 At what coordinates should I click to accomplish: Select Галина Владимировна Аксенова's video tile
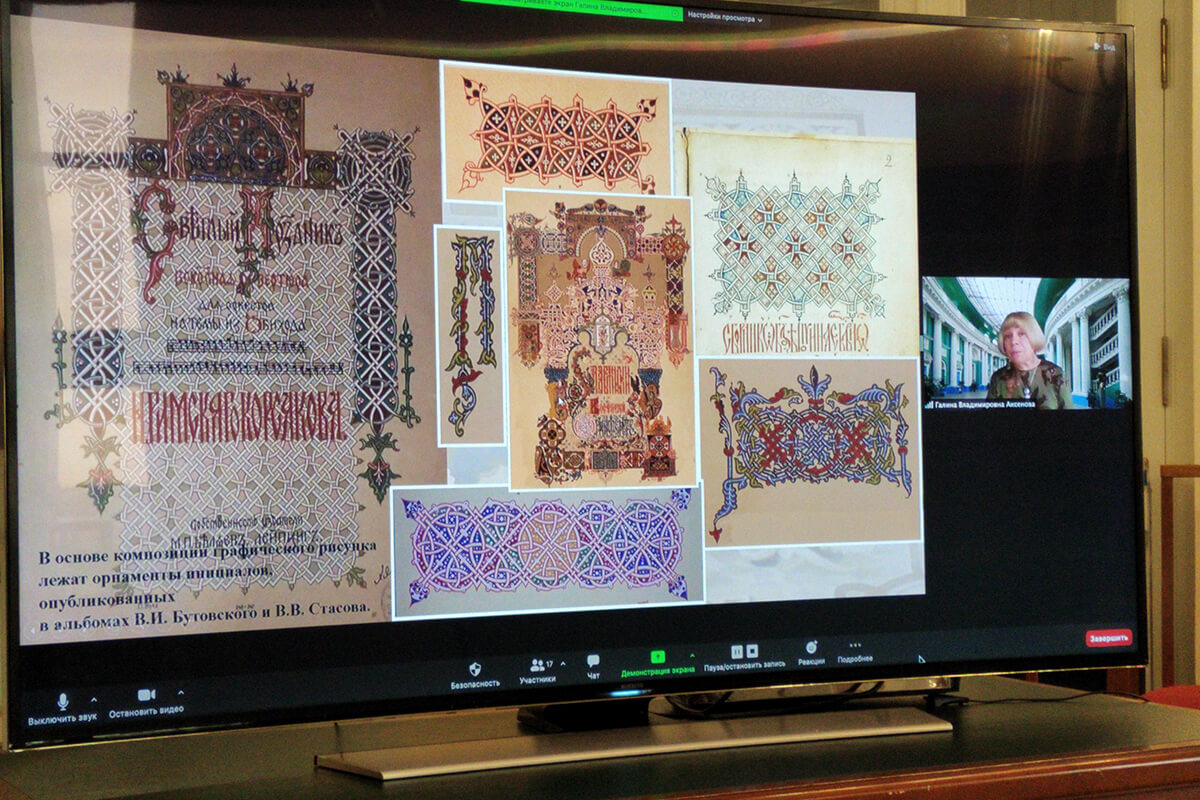click(1025, 343)
